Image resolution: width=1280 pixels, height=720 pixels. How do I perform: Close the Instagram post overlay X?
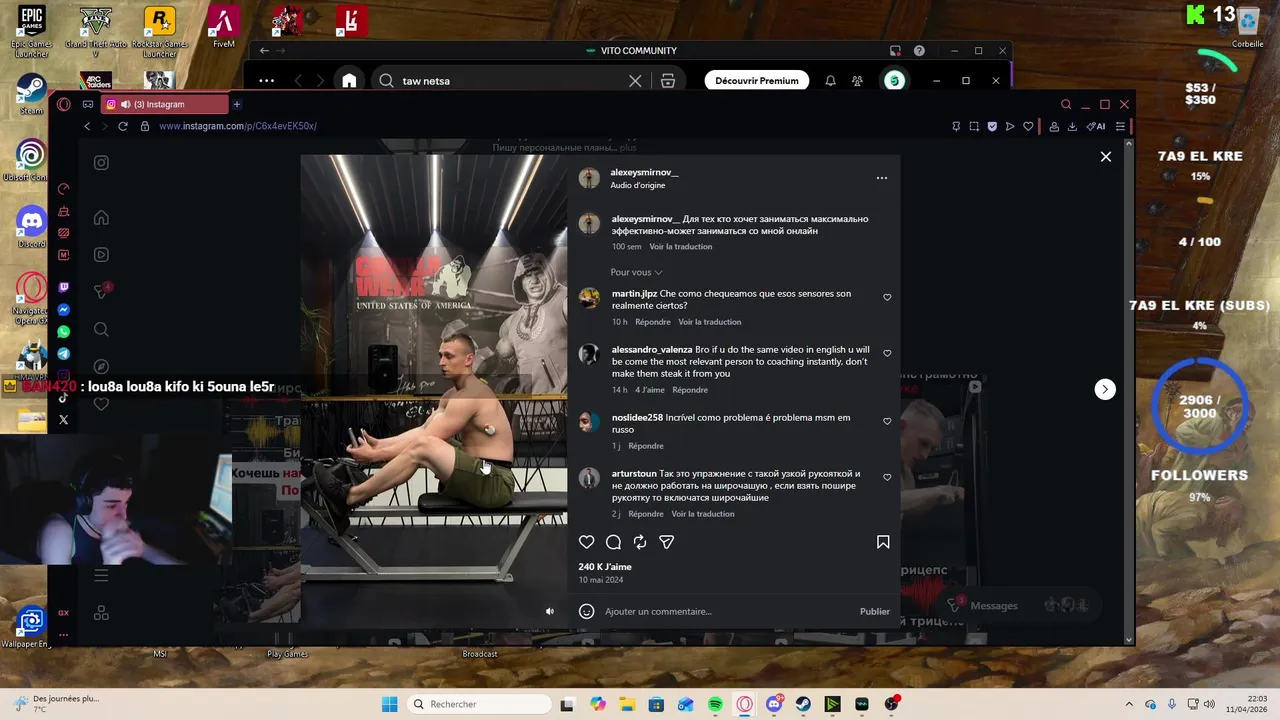coord(1106,157)
